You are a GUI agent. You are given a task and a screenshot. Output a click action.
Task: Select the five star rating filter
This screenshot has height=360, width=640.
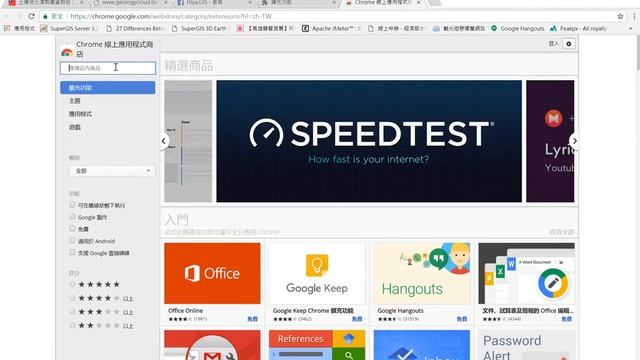[72, 284]
